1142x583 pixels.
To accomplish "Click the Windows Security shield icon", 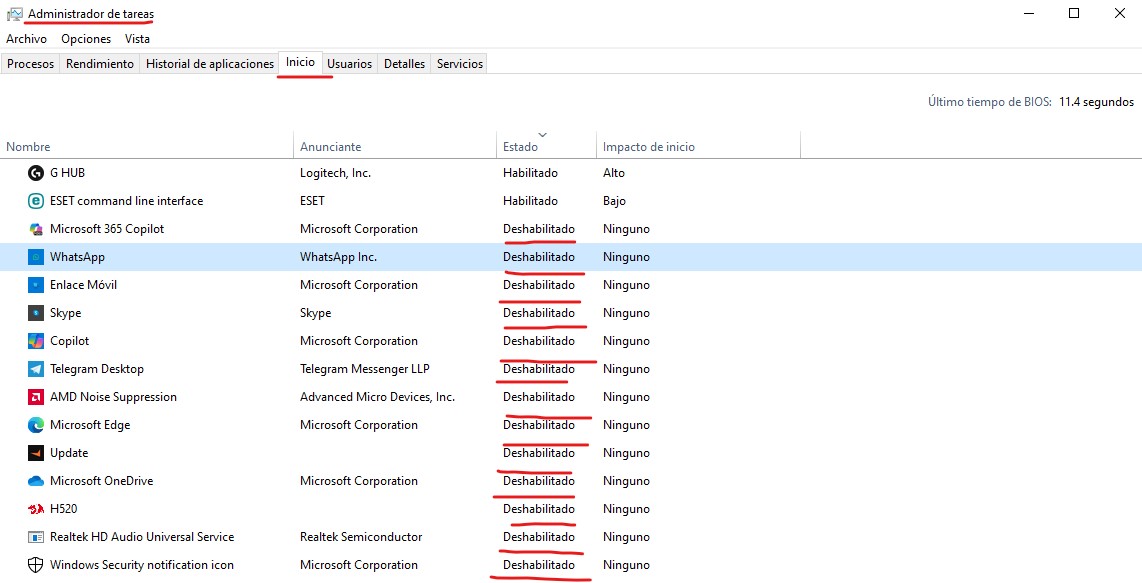I will 36,565.
